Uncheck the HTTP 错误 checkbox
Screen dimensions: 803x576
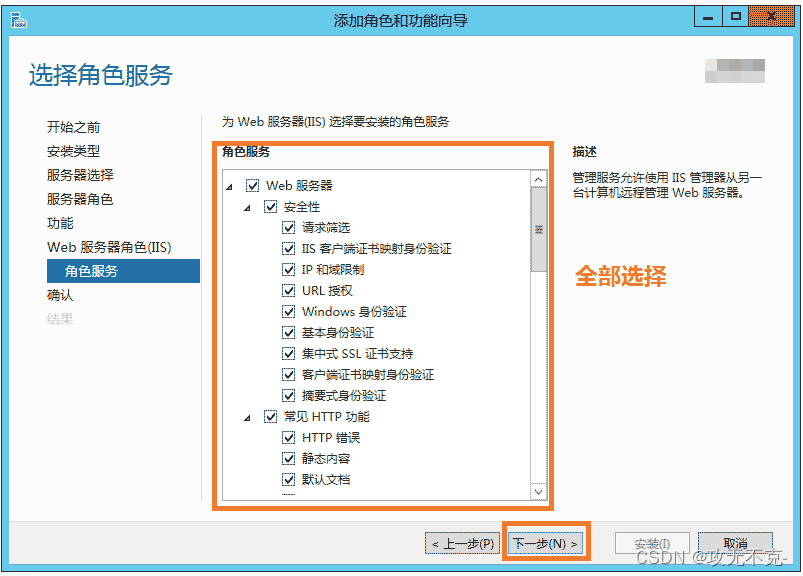(x=289, y=437)
